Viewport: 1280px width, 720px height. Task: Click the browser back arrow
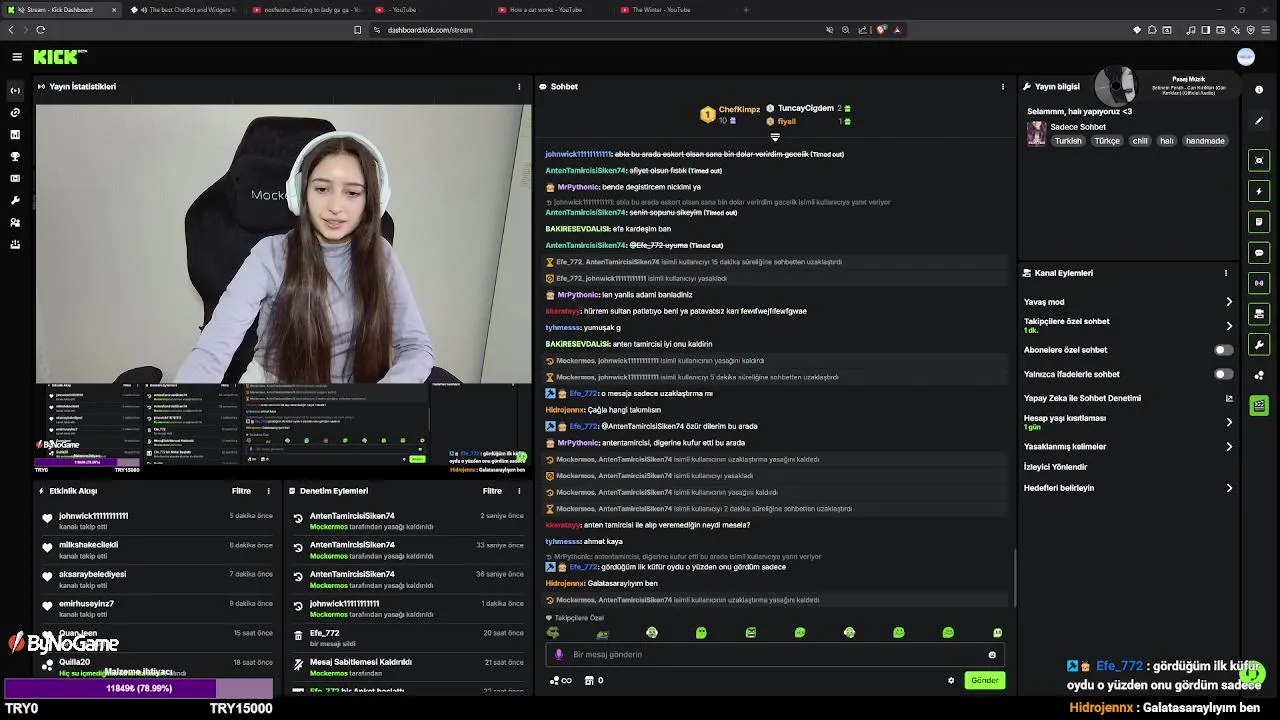pyautogui.click(x=11, y=30)
